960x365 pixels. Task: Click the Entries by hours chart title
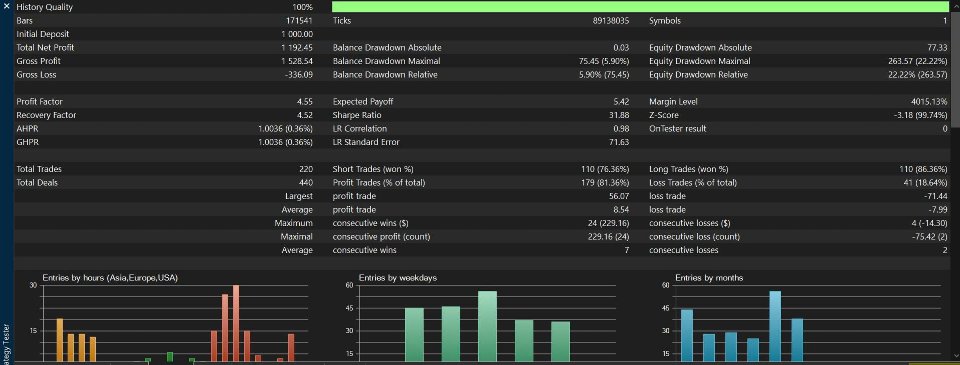(110, 278)
